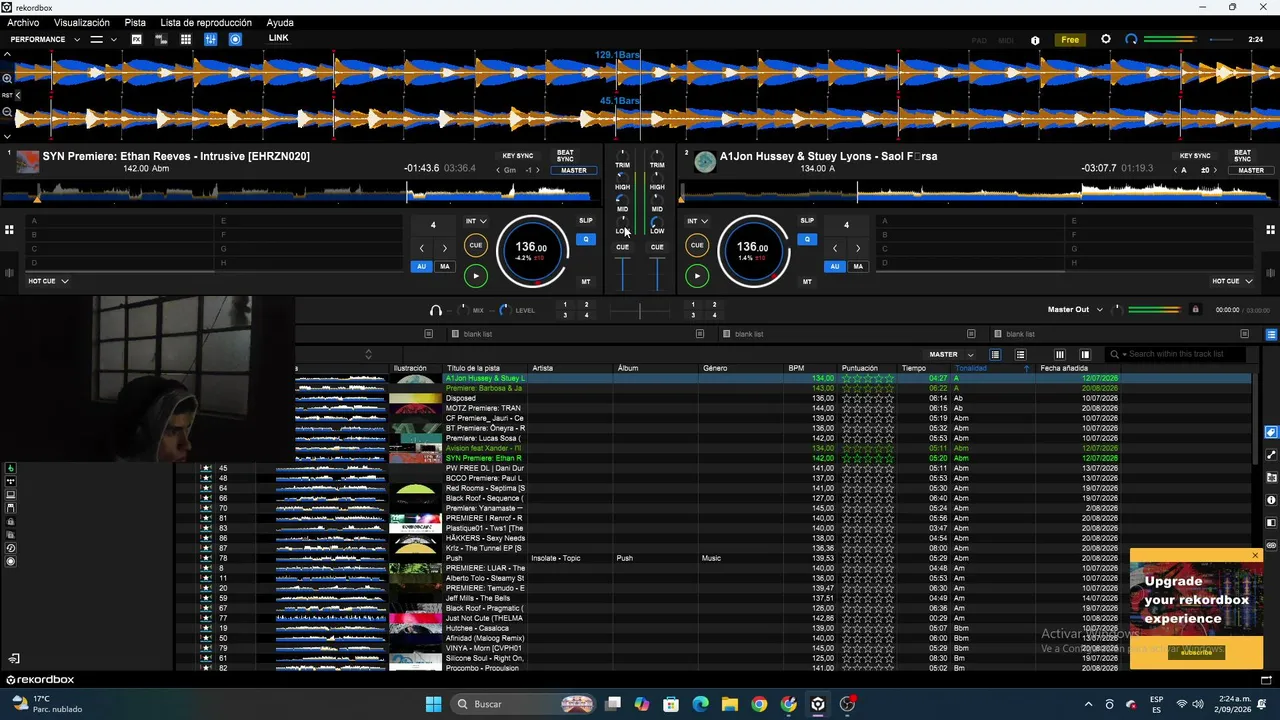
Task: Click the subscribe button in upgrade ad
Action: [1196, 651]
